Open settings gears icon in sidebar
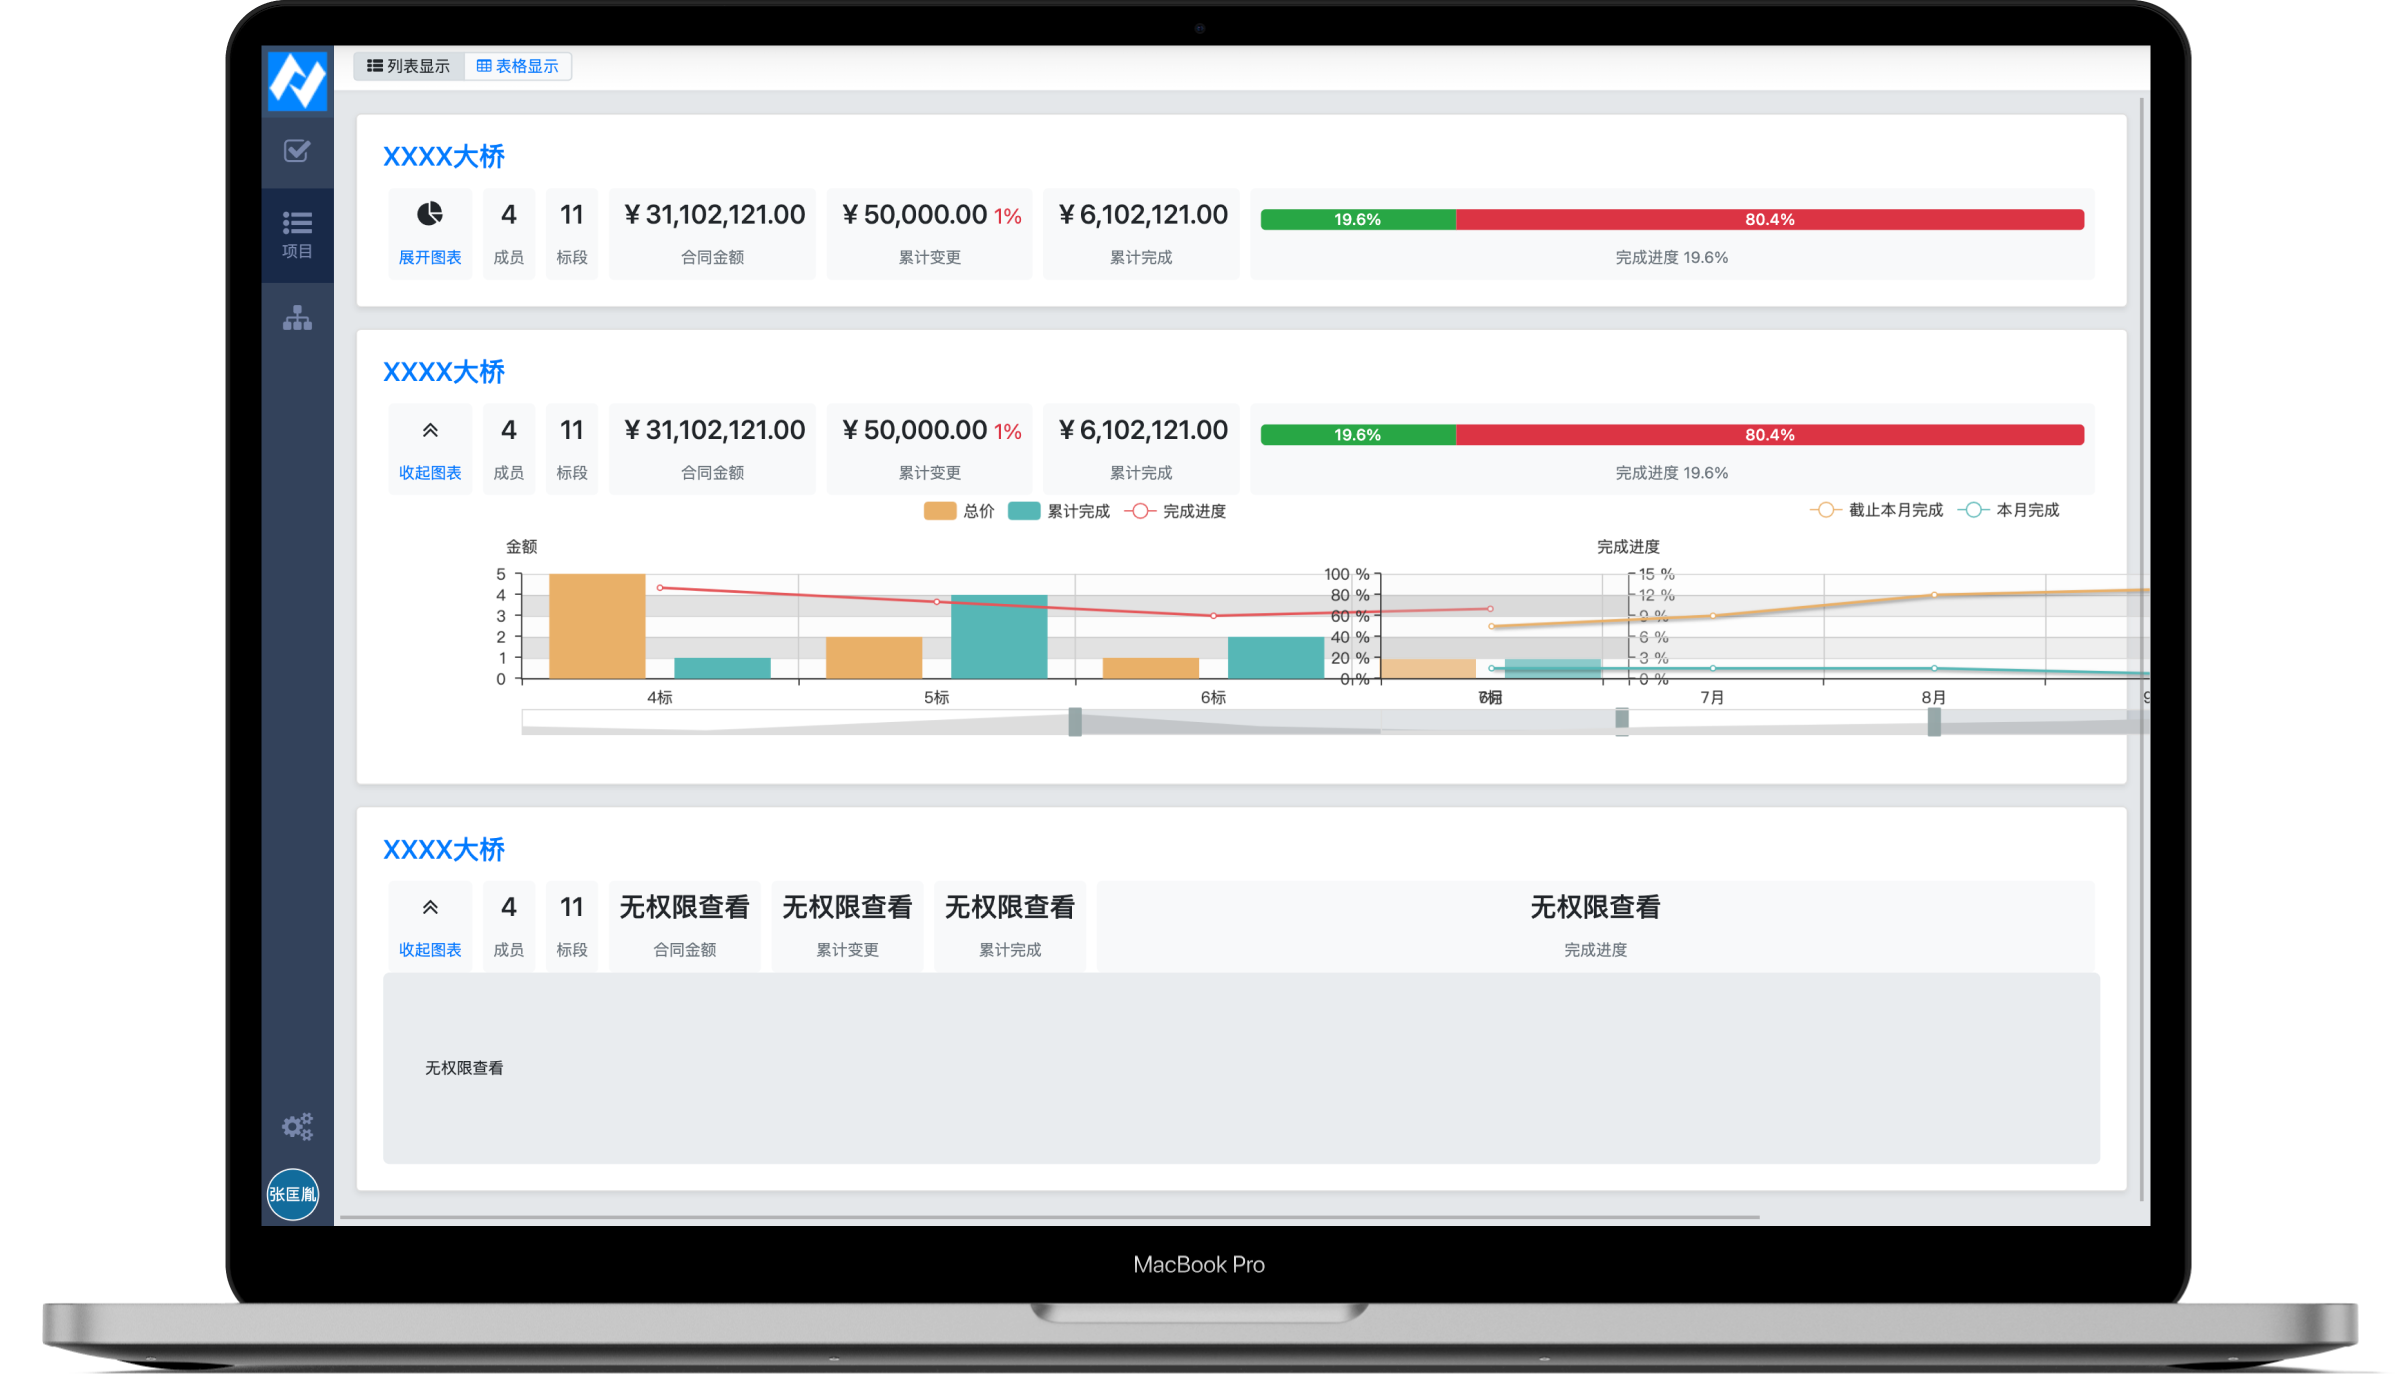The height and width of the screenshot is (1376, 2401). (x=297, y=1127)
